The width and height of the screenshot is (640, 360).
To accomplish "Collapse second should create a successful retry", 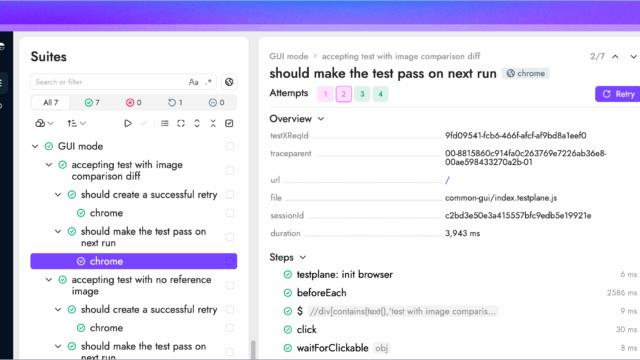I will pos(58,309).
